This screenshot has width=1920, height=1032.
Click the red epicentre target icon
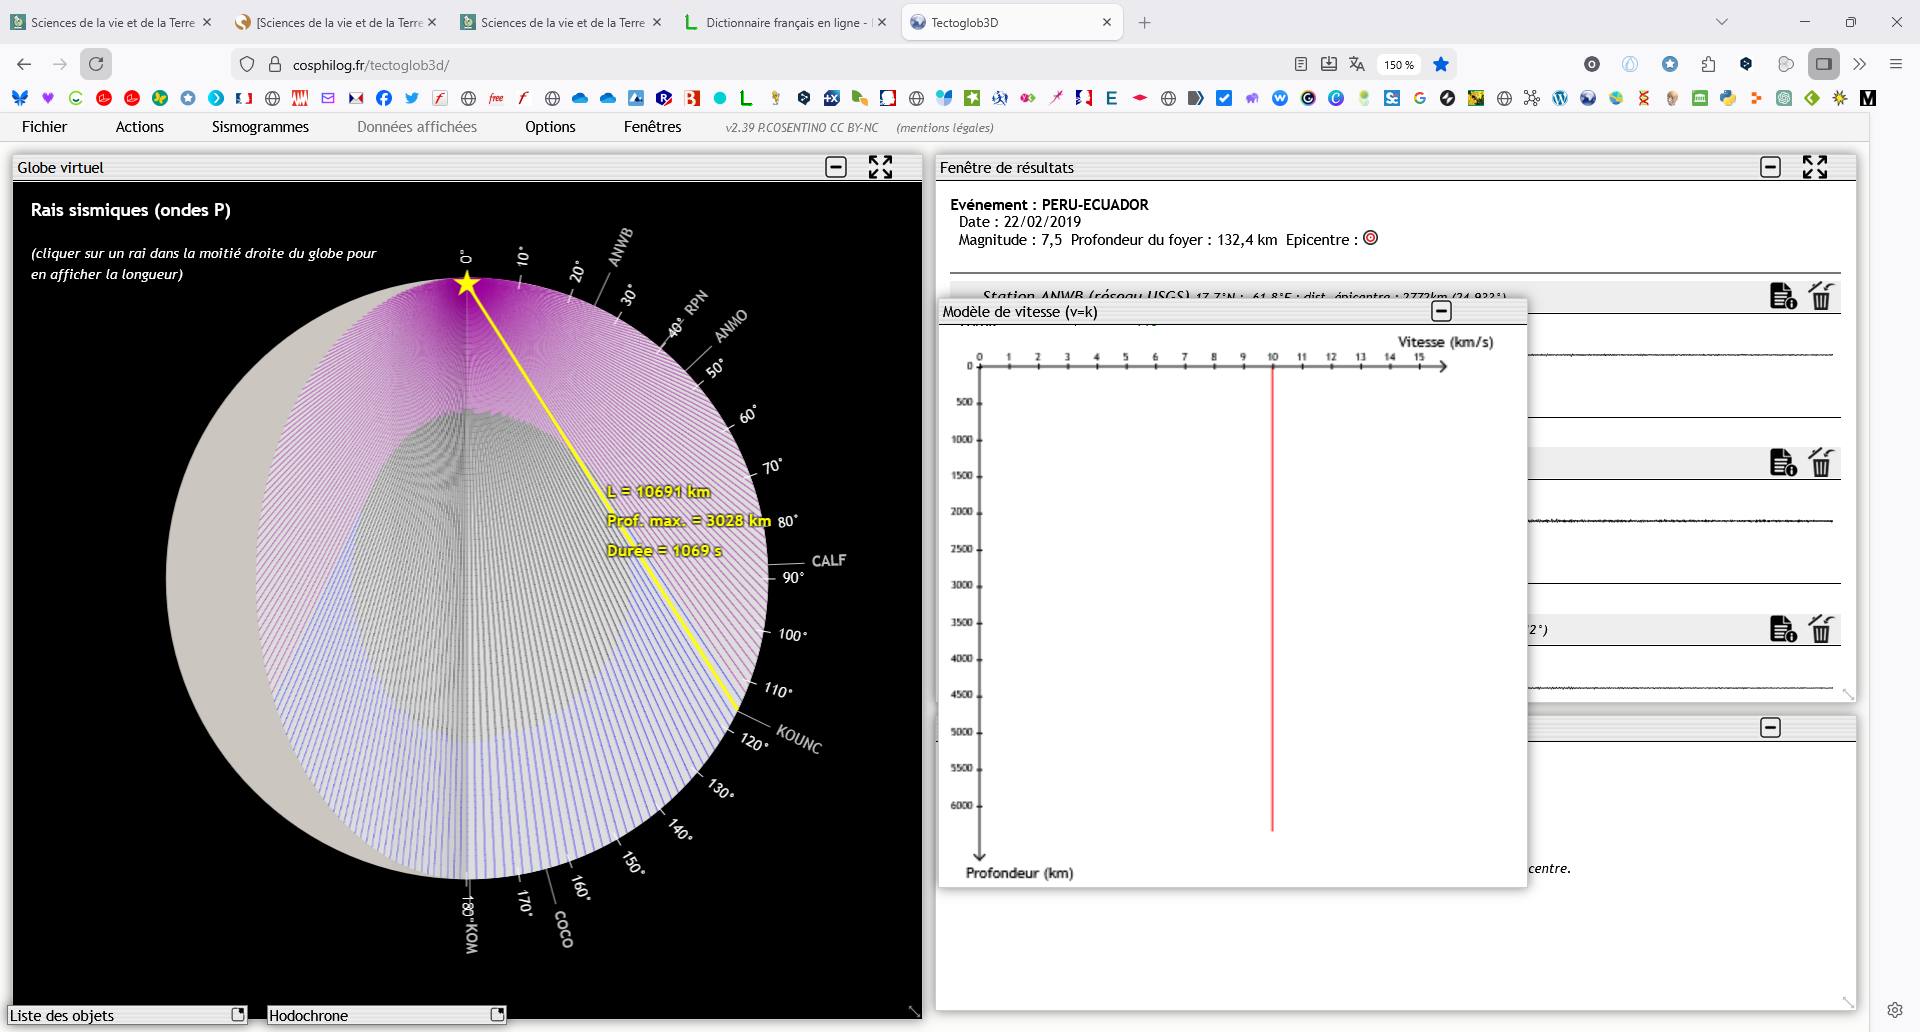[1371, 238]
